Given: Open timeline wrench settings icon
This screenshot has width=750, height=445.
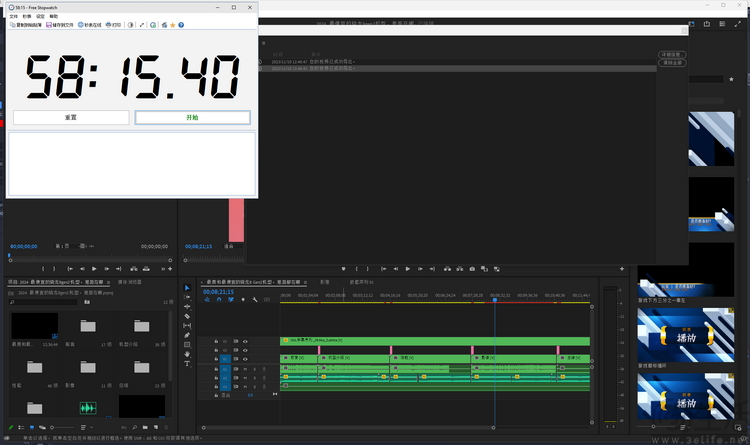Looking at the screenshot, I should (255, 300).
